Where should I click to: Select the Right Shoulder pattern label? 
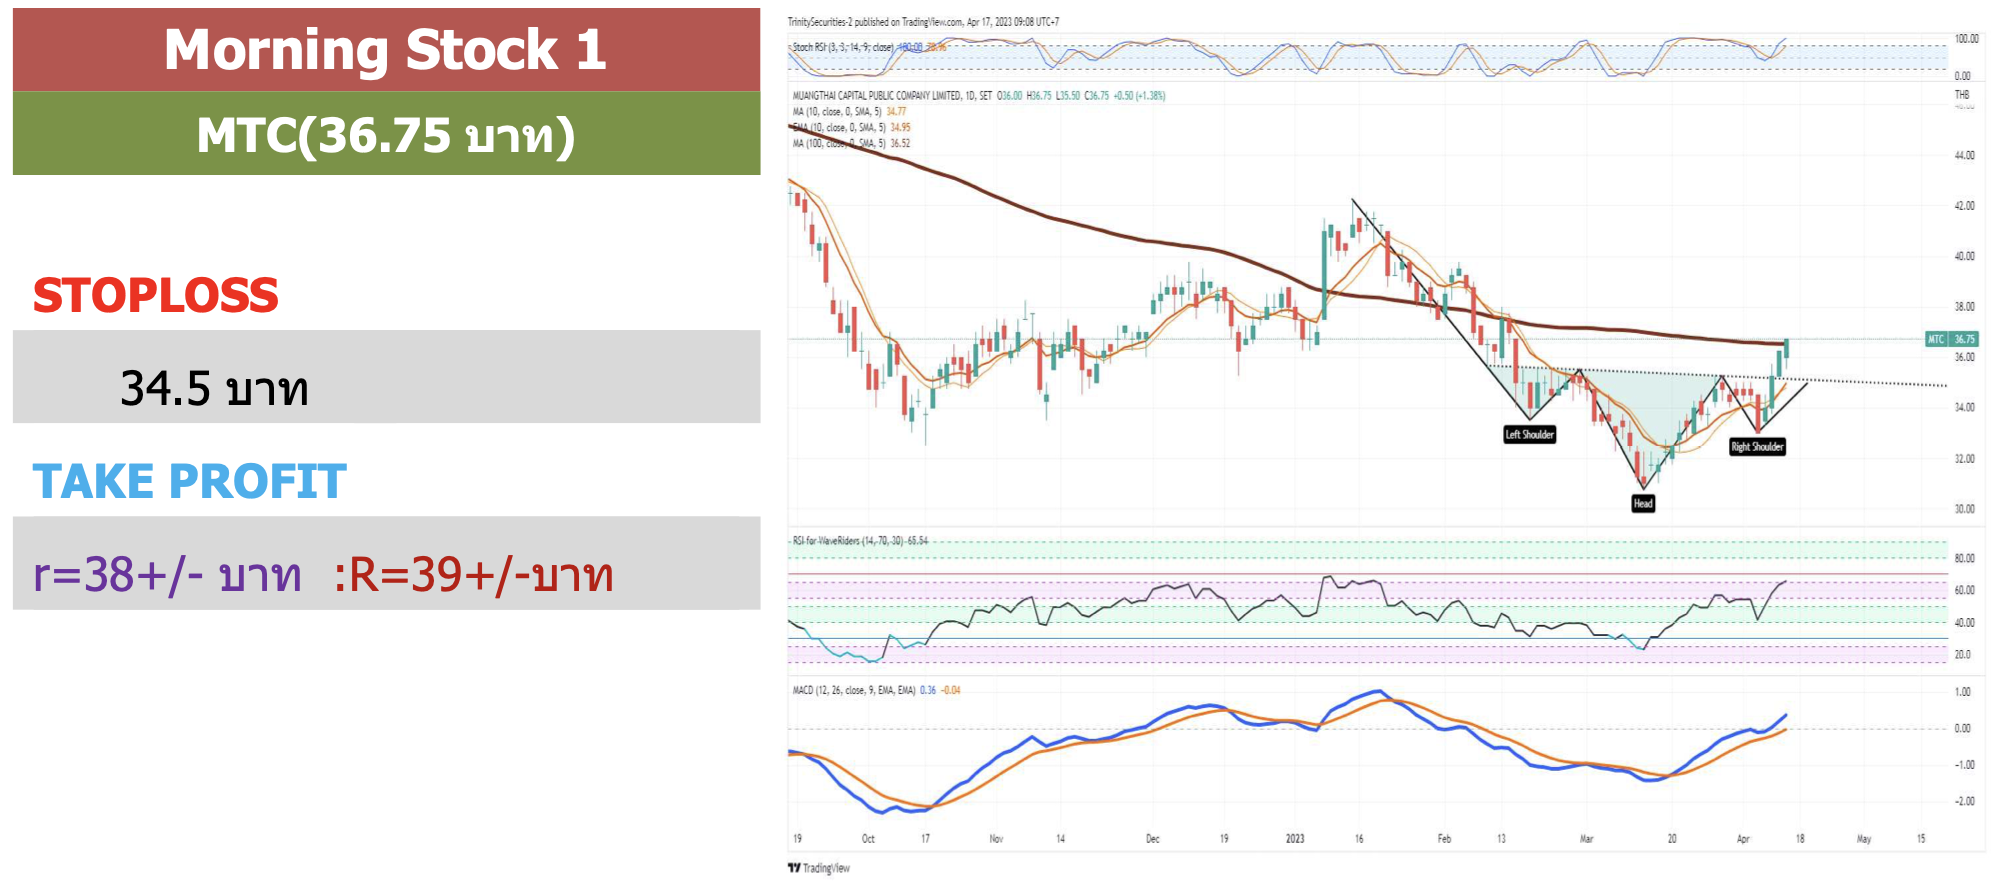[x=1757, y=447]
